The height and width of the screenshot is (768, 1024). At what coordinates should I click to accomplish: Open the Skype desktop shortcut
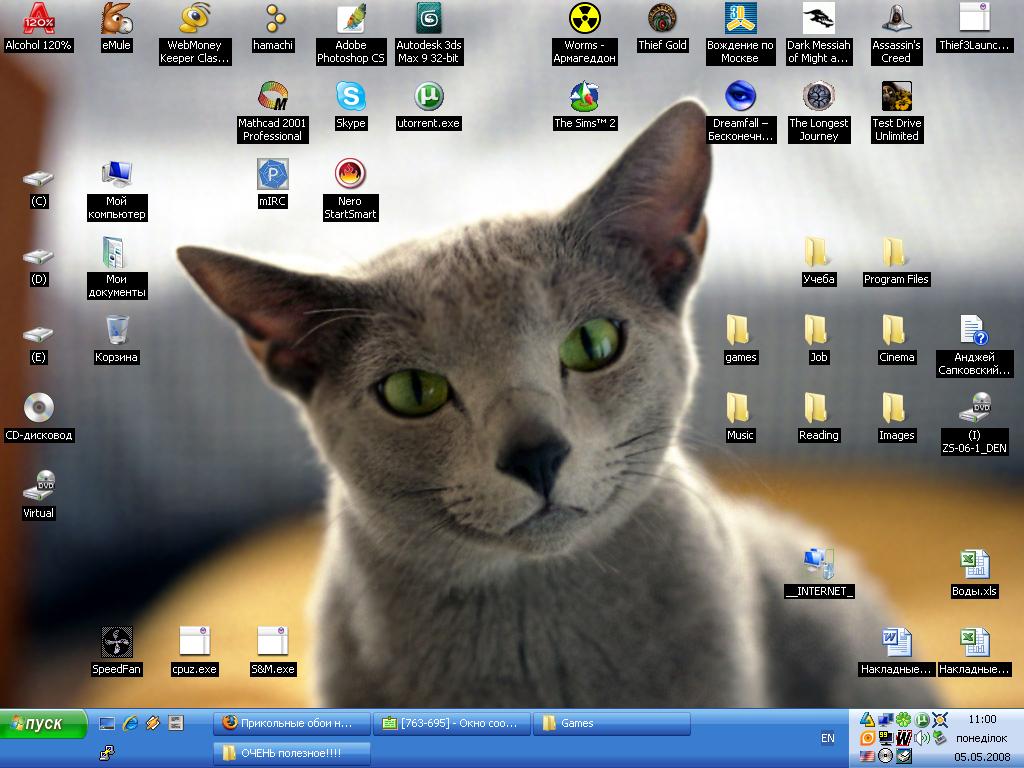(350, 97)
